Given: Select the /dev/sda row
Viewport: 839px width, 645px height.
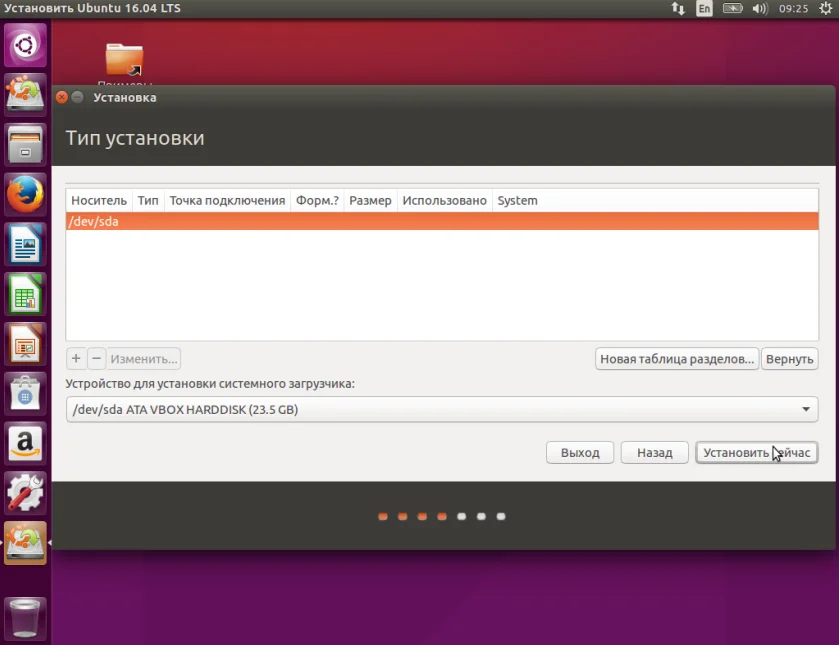Looking at the screenshot, I should click(x=442, y=221).
